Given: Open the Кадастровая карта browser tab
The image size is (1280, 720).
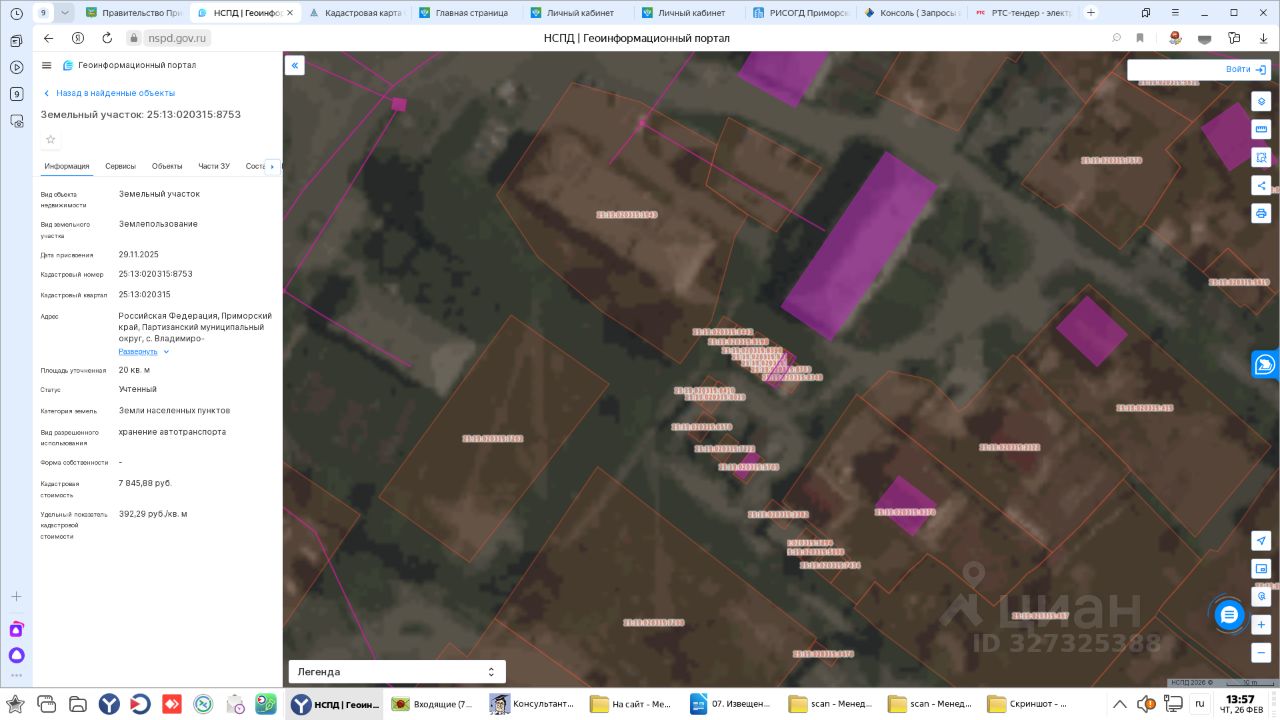Looking at the screenshot, I should click(x=354, y=13).
